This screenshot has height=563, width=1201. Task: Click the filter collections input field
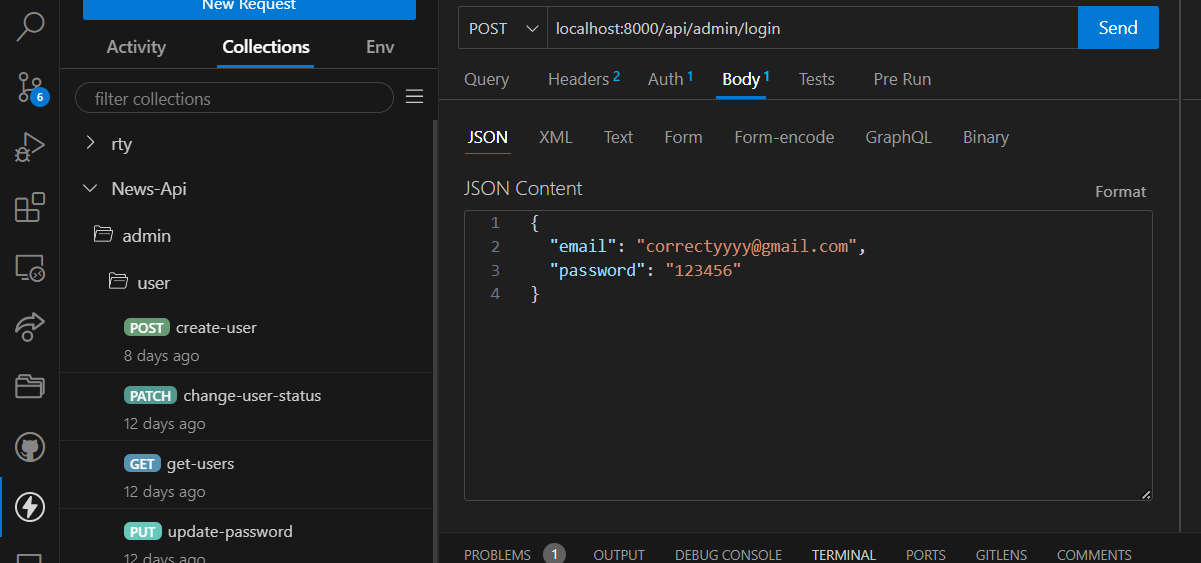coord(233,98)
